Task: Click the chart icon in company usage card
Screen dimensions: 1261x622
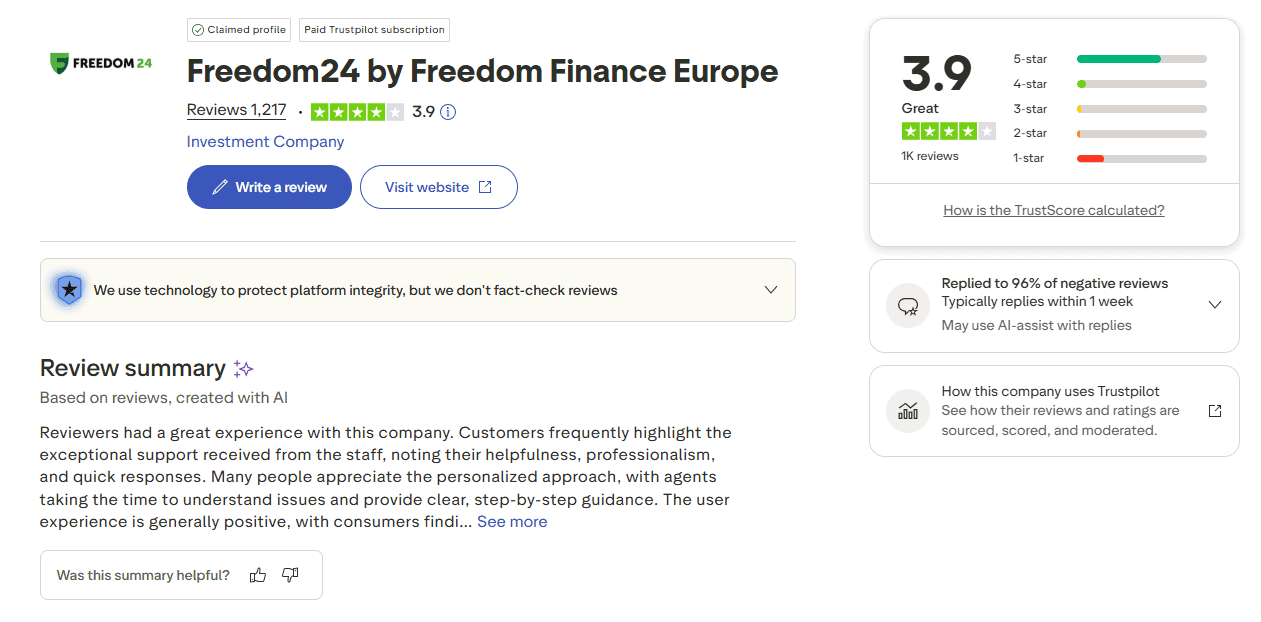Action: [908, 411]
